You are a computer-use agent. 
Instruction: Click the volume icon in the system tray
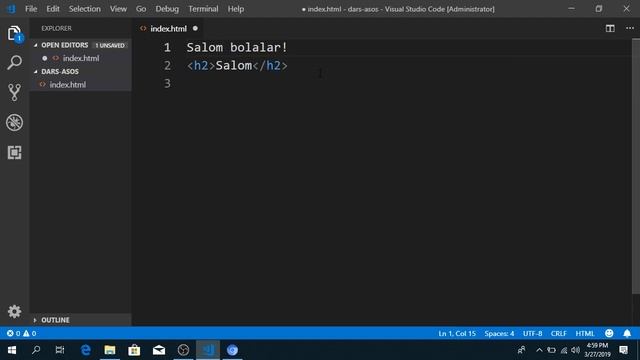pyautogui.click(x=576, y=350)
